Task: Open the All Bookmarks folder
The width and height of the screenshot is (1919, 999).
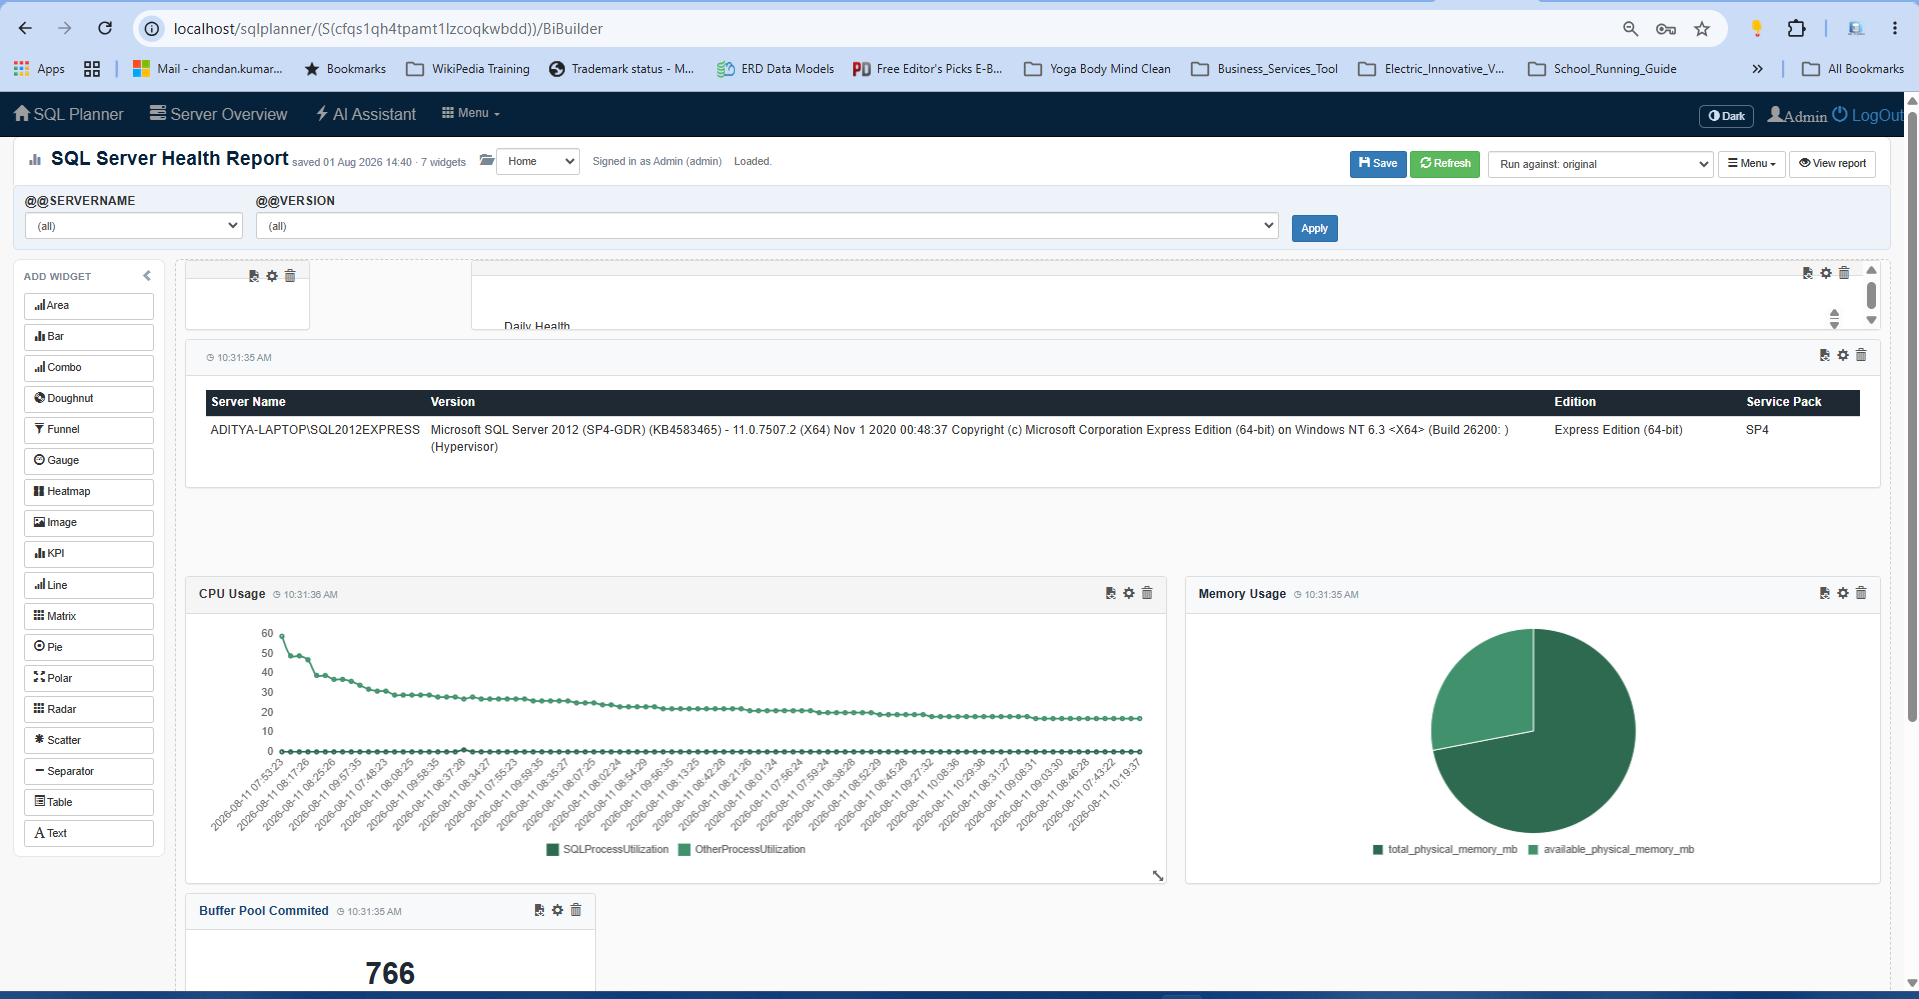Action: click(1853, 69)
